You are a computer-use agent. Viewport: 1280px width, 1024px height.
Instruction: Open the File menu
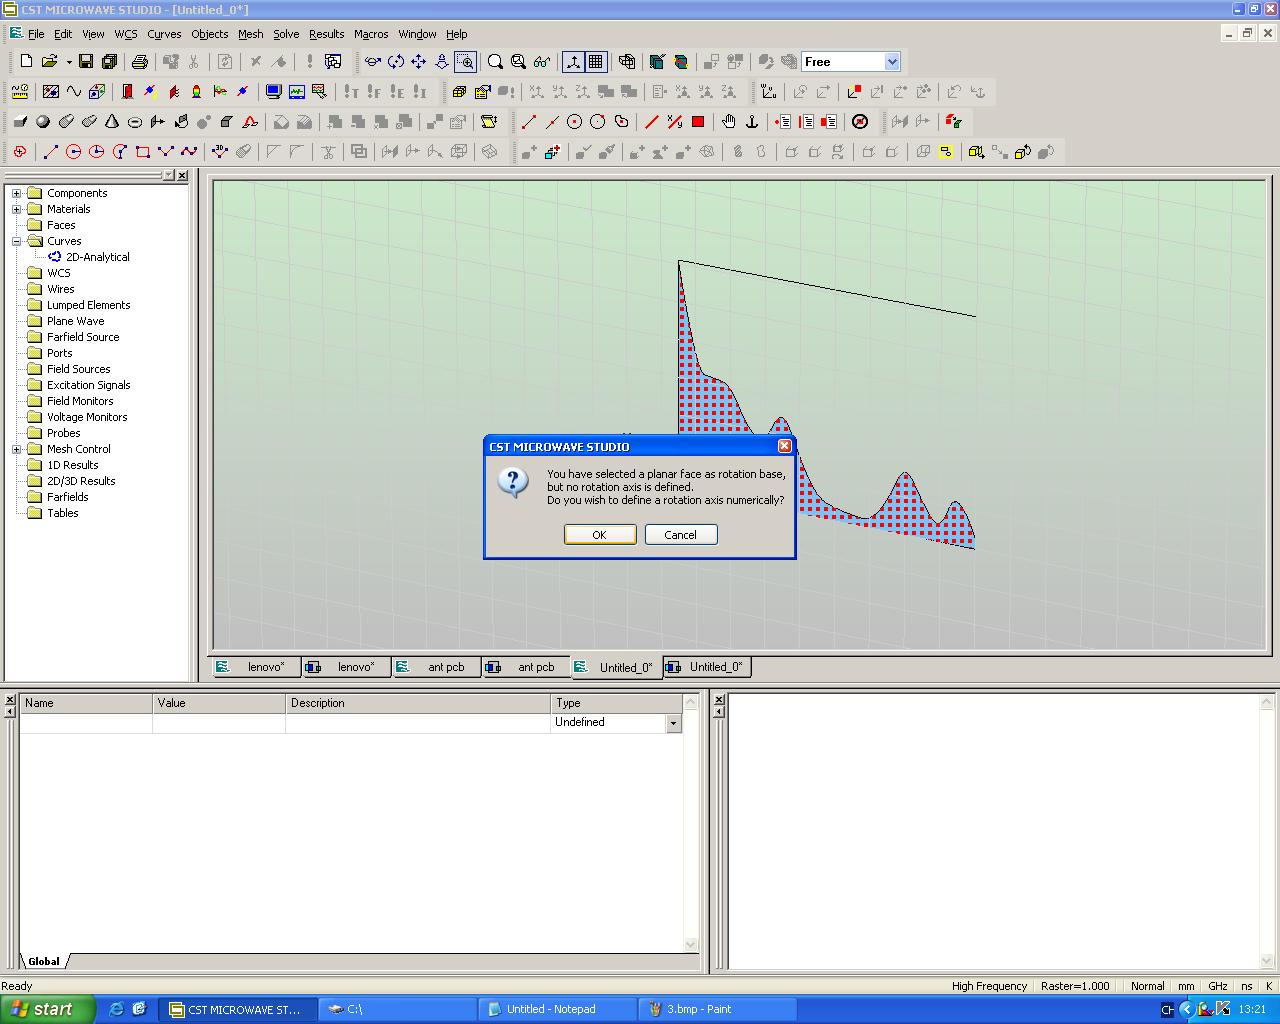coord(36,34)
